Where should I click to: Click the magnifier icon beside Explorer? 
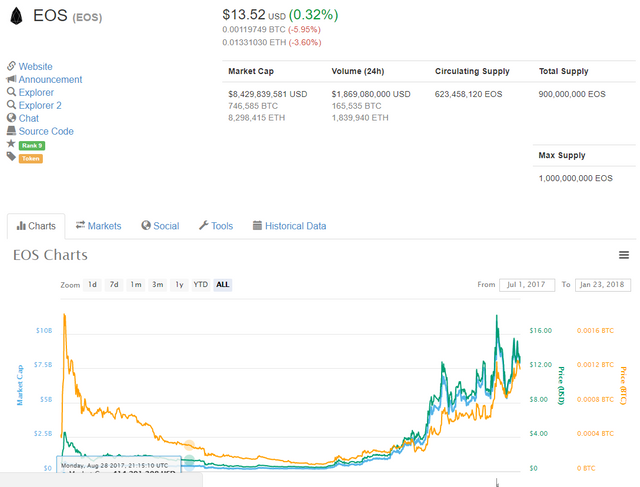point(11,92)
